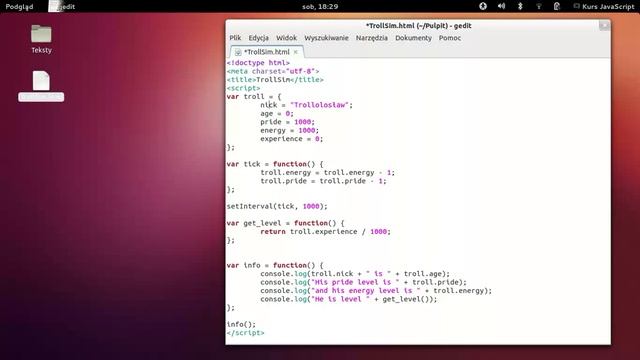Open the network icon in top bar
Screen dimensions: 640x360
point(539,6)
